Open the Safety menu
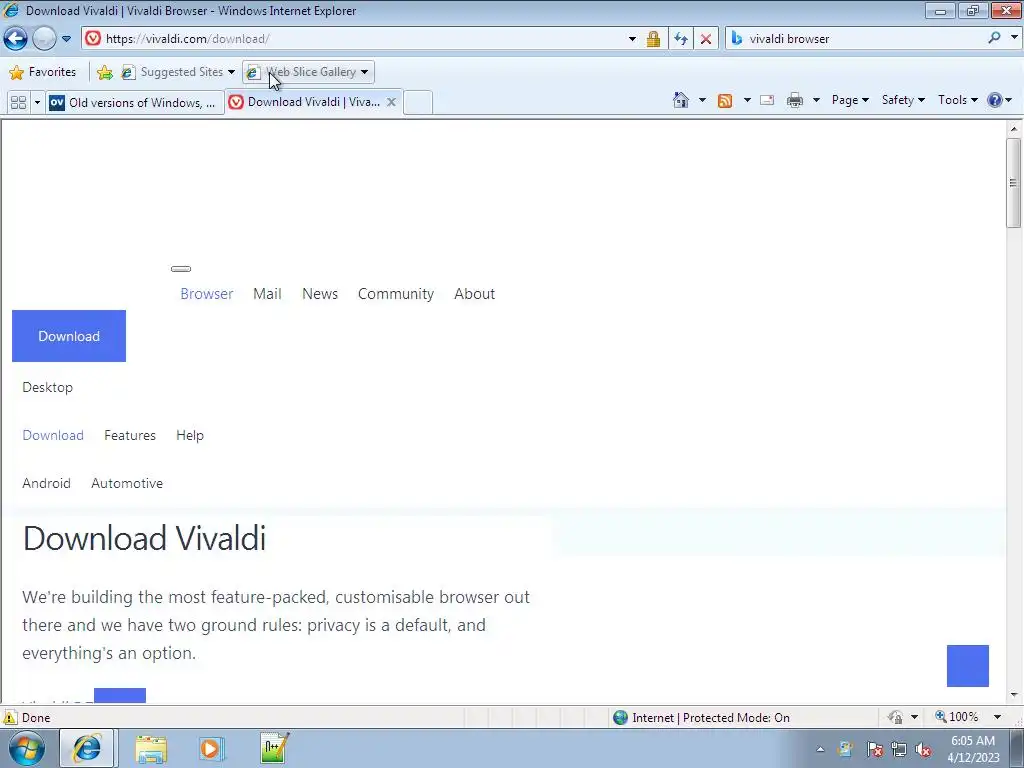1024x768 pixels. (x=903, y=100)
